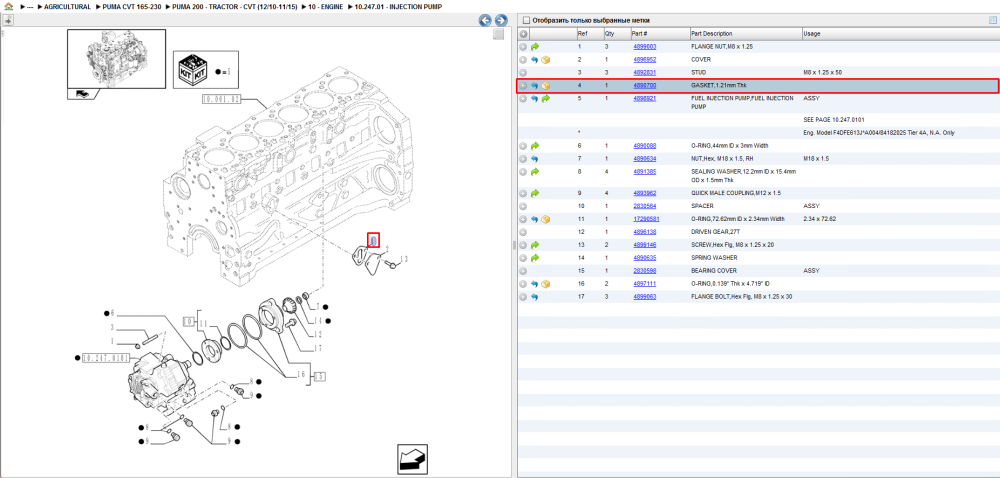Open AGRICULTURAL breadcrumb
The image size is (1000, 478).
[67, 6]
